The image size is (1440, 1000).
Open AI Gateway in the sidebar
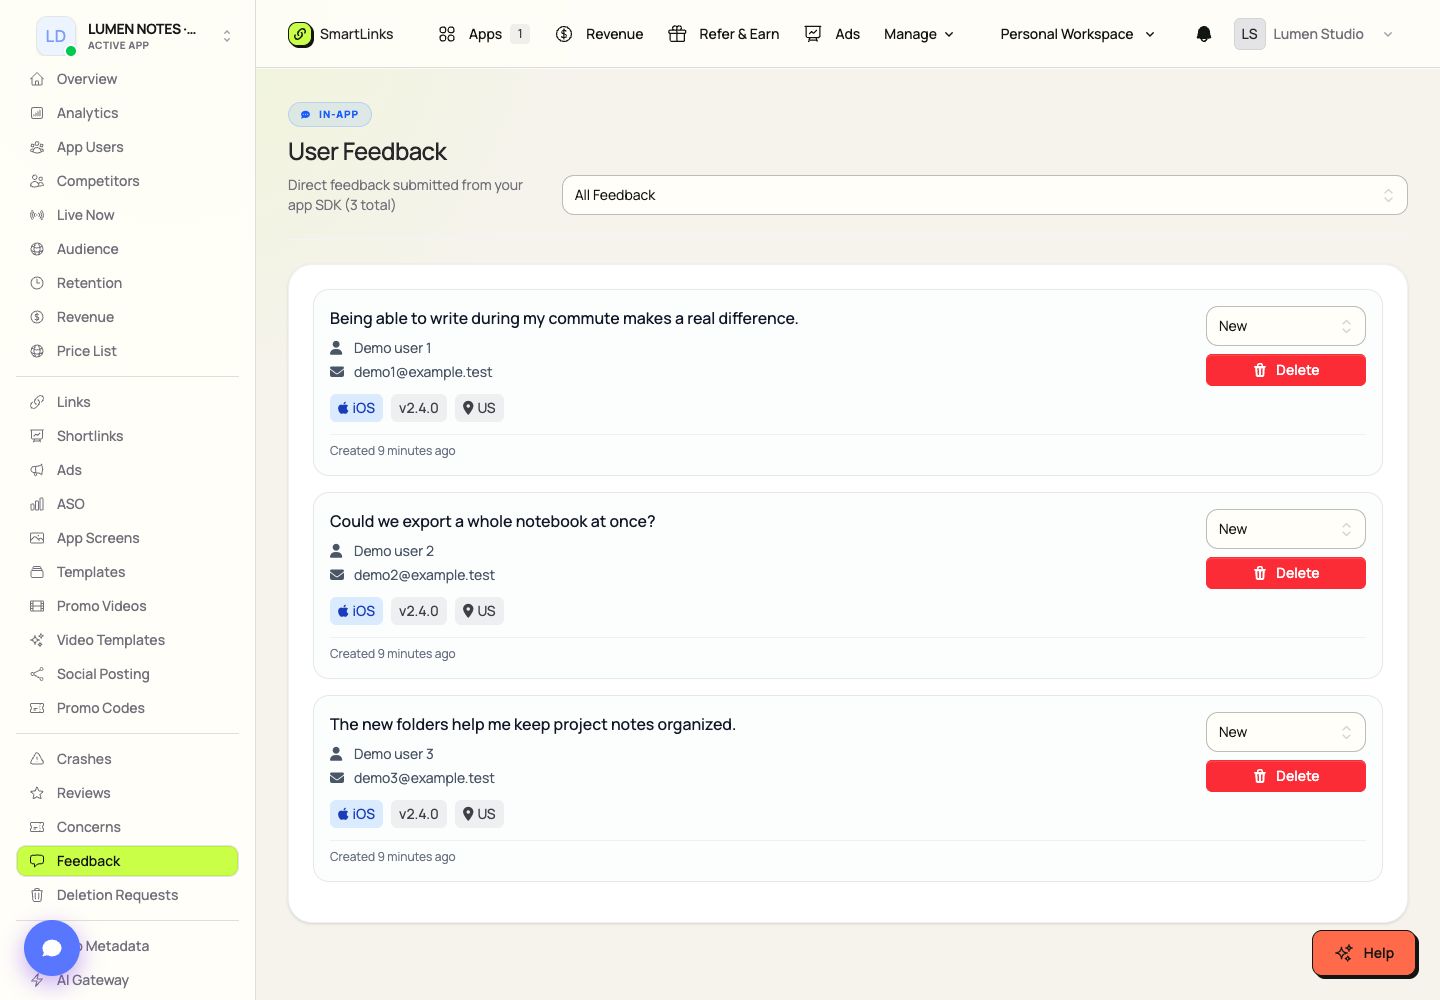coord(127,980)
